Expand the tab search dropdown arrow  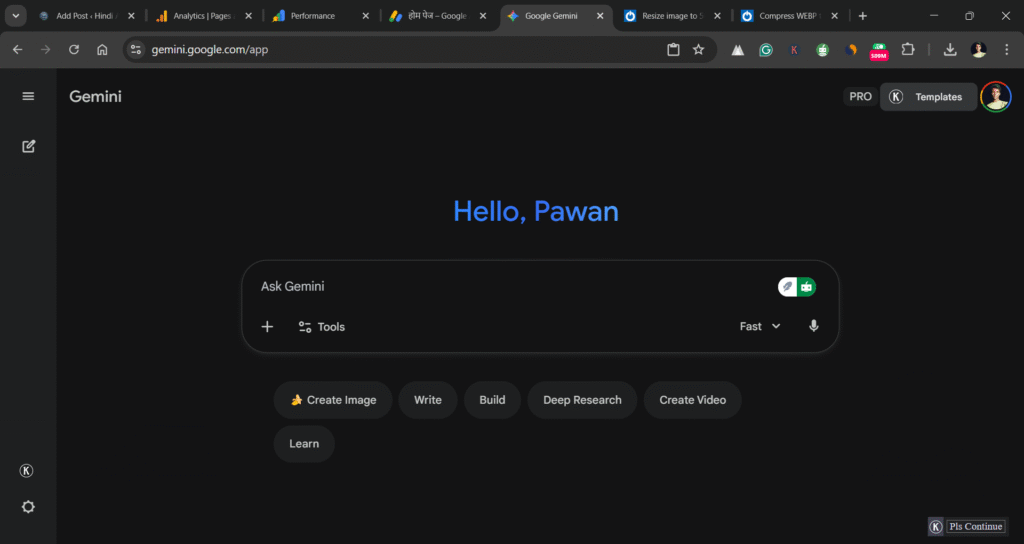pyautogui.click(x=16, y=16)
